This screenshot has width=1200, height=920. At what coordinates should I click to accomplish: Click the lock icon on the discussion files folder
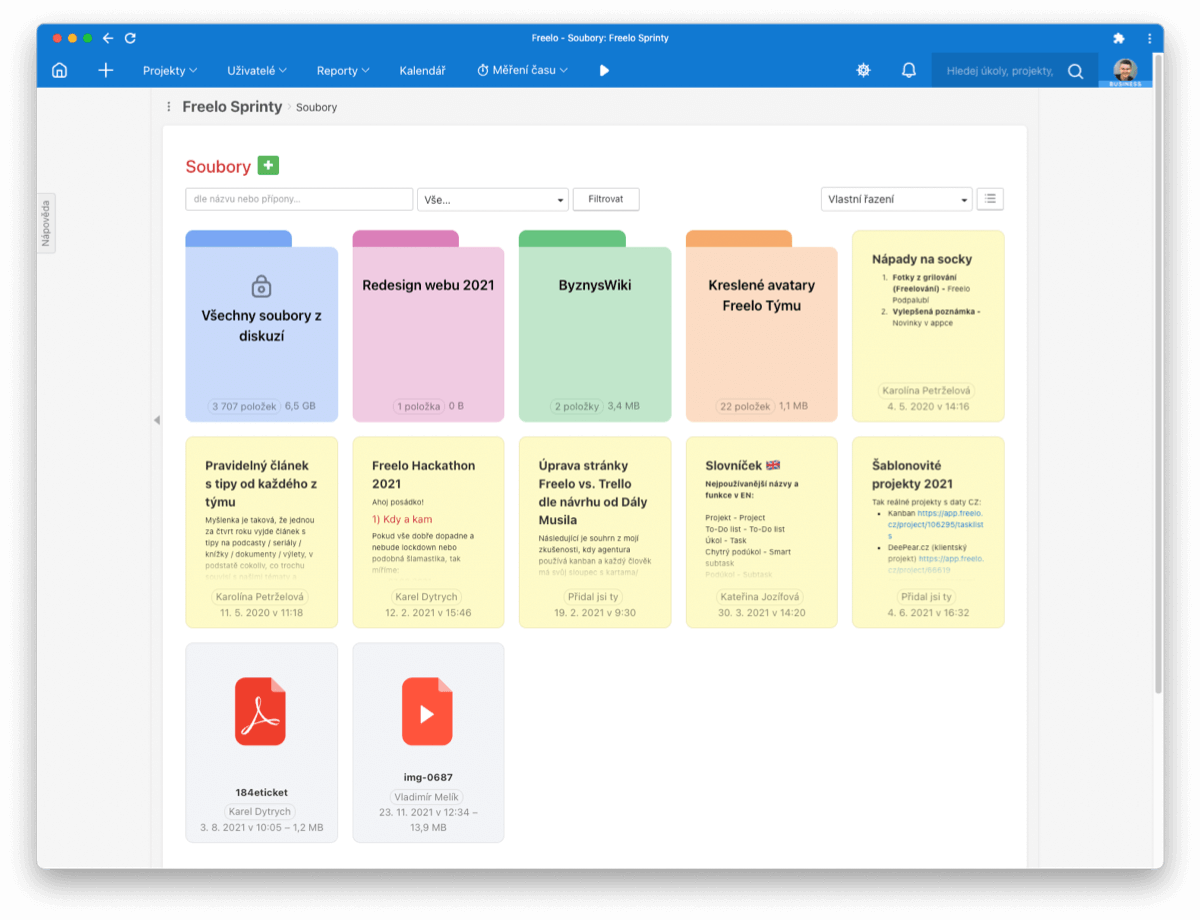261,285
